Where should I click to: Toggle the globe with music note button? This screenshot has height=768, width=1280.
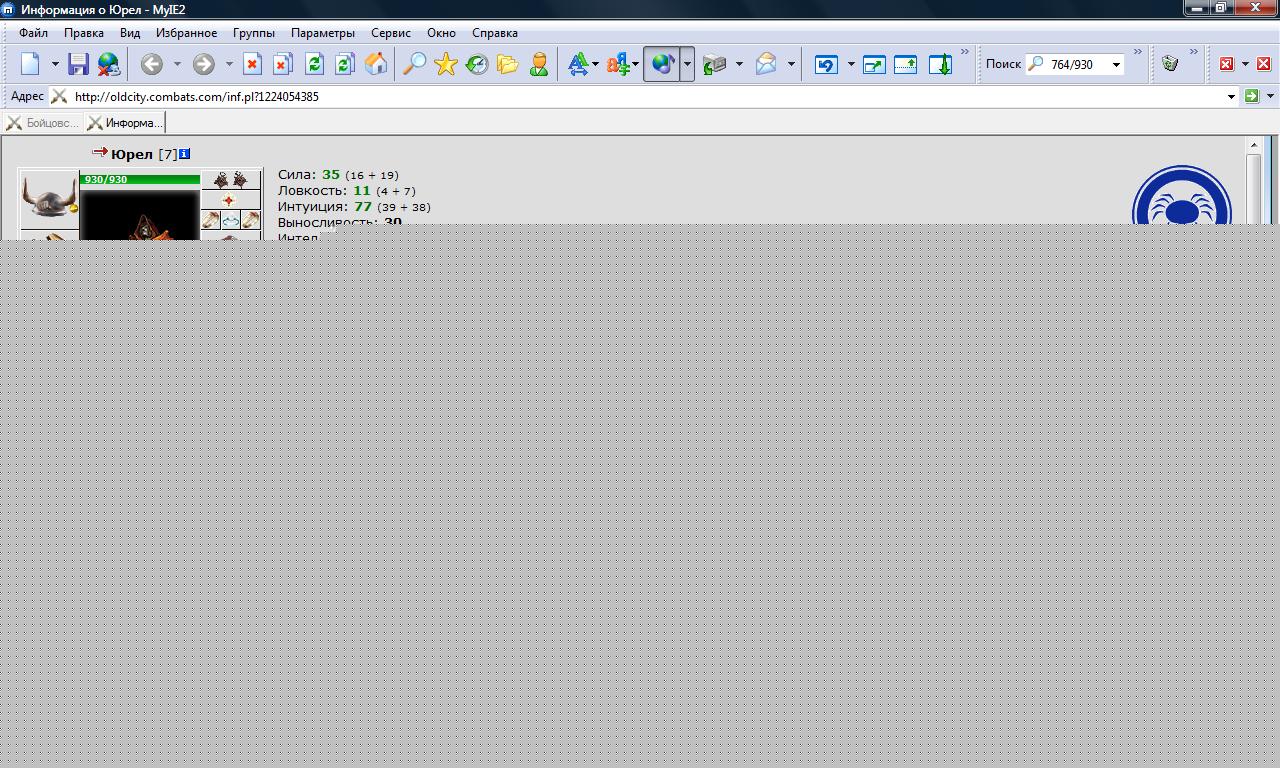(x=662, y=64)
